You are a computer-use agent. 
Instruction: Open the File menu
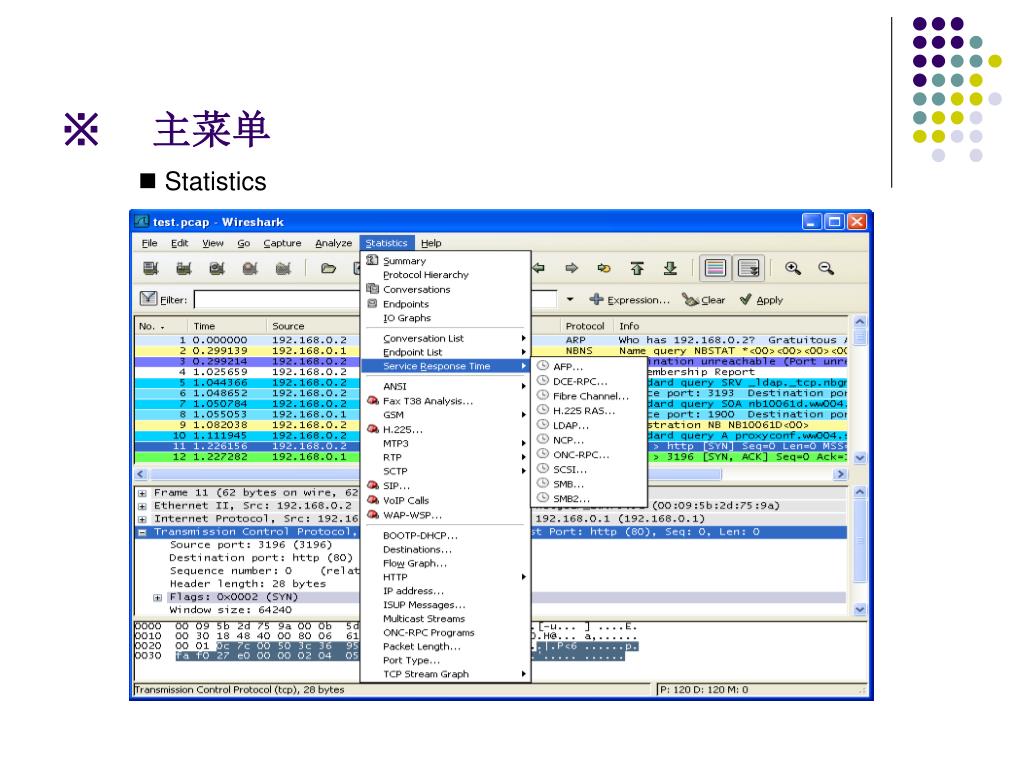[150, 243]
